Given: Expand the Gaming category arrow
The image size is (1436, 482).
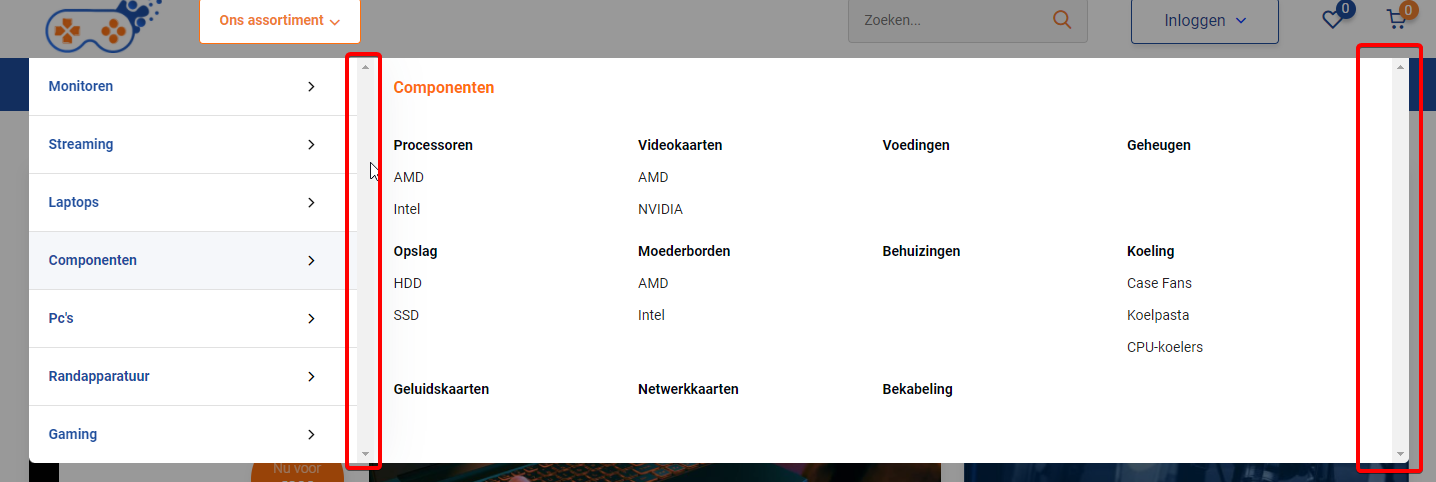Looking at the screenshot, I should pyautogui.click(x=311, y=435).
